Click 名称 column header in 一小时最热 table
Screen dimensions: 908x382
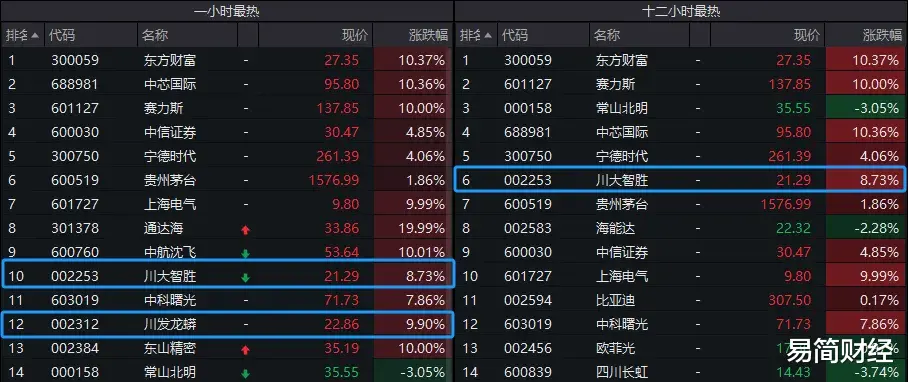(x=155, y=35)
